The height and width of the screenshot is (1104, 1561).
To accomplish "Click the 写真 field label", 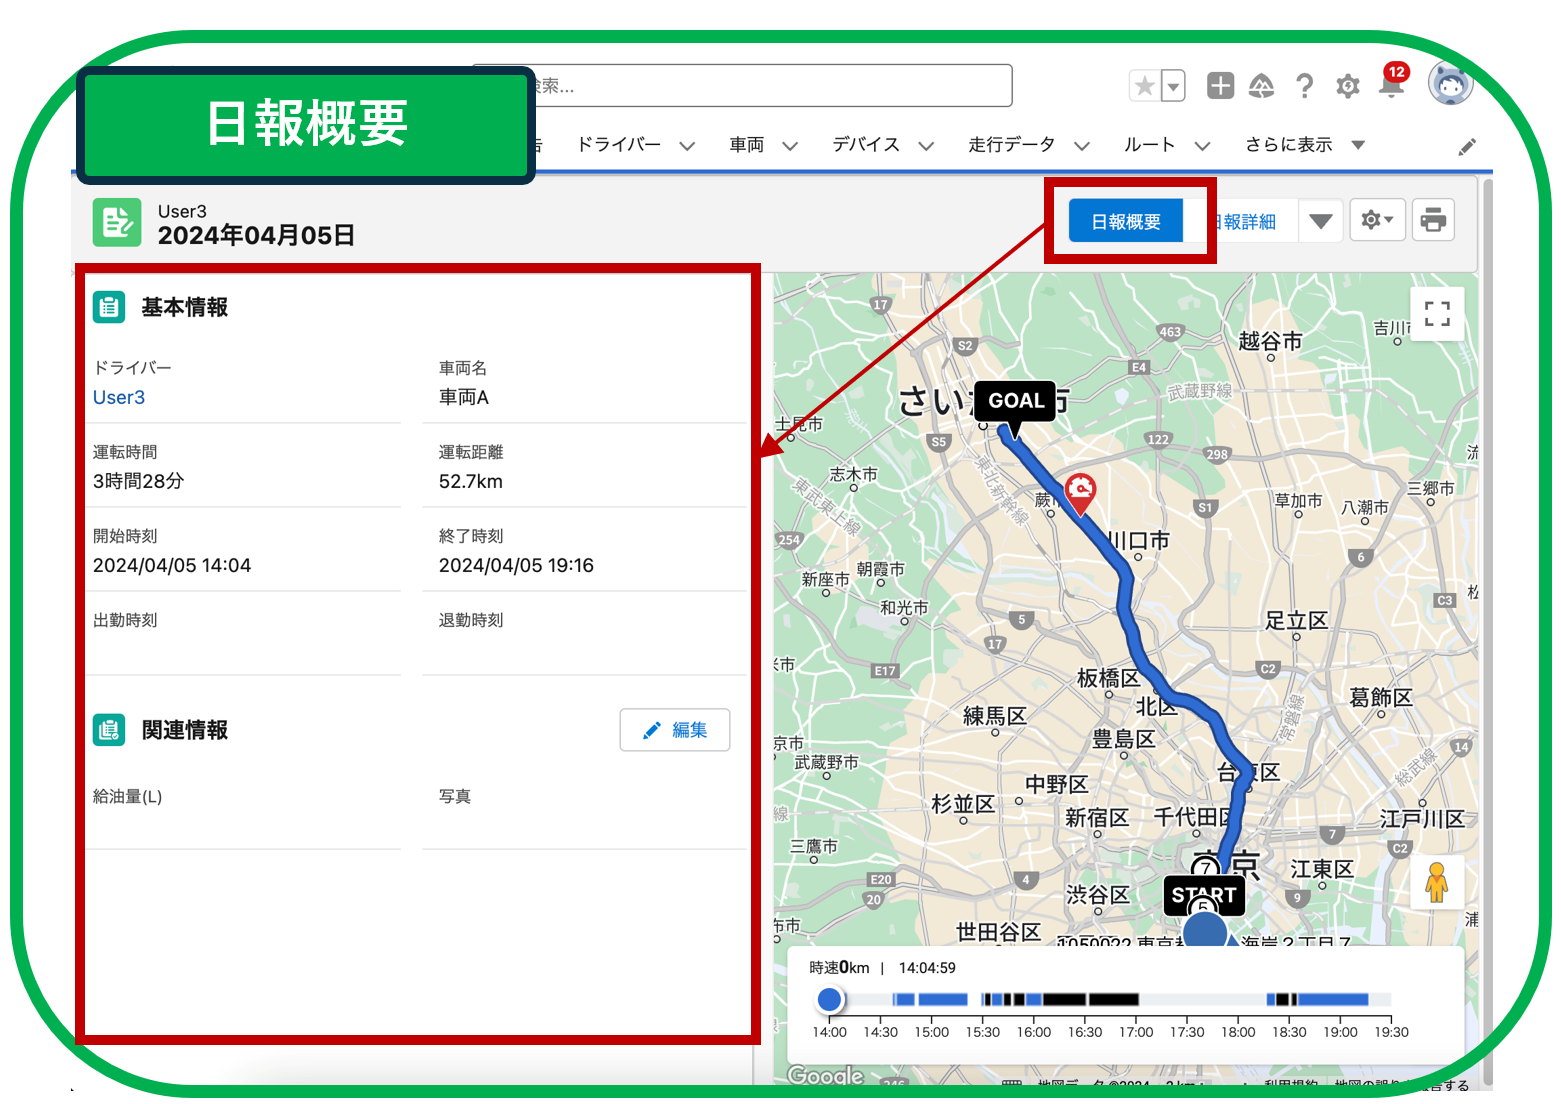I will (x=455, y=796).
